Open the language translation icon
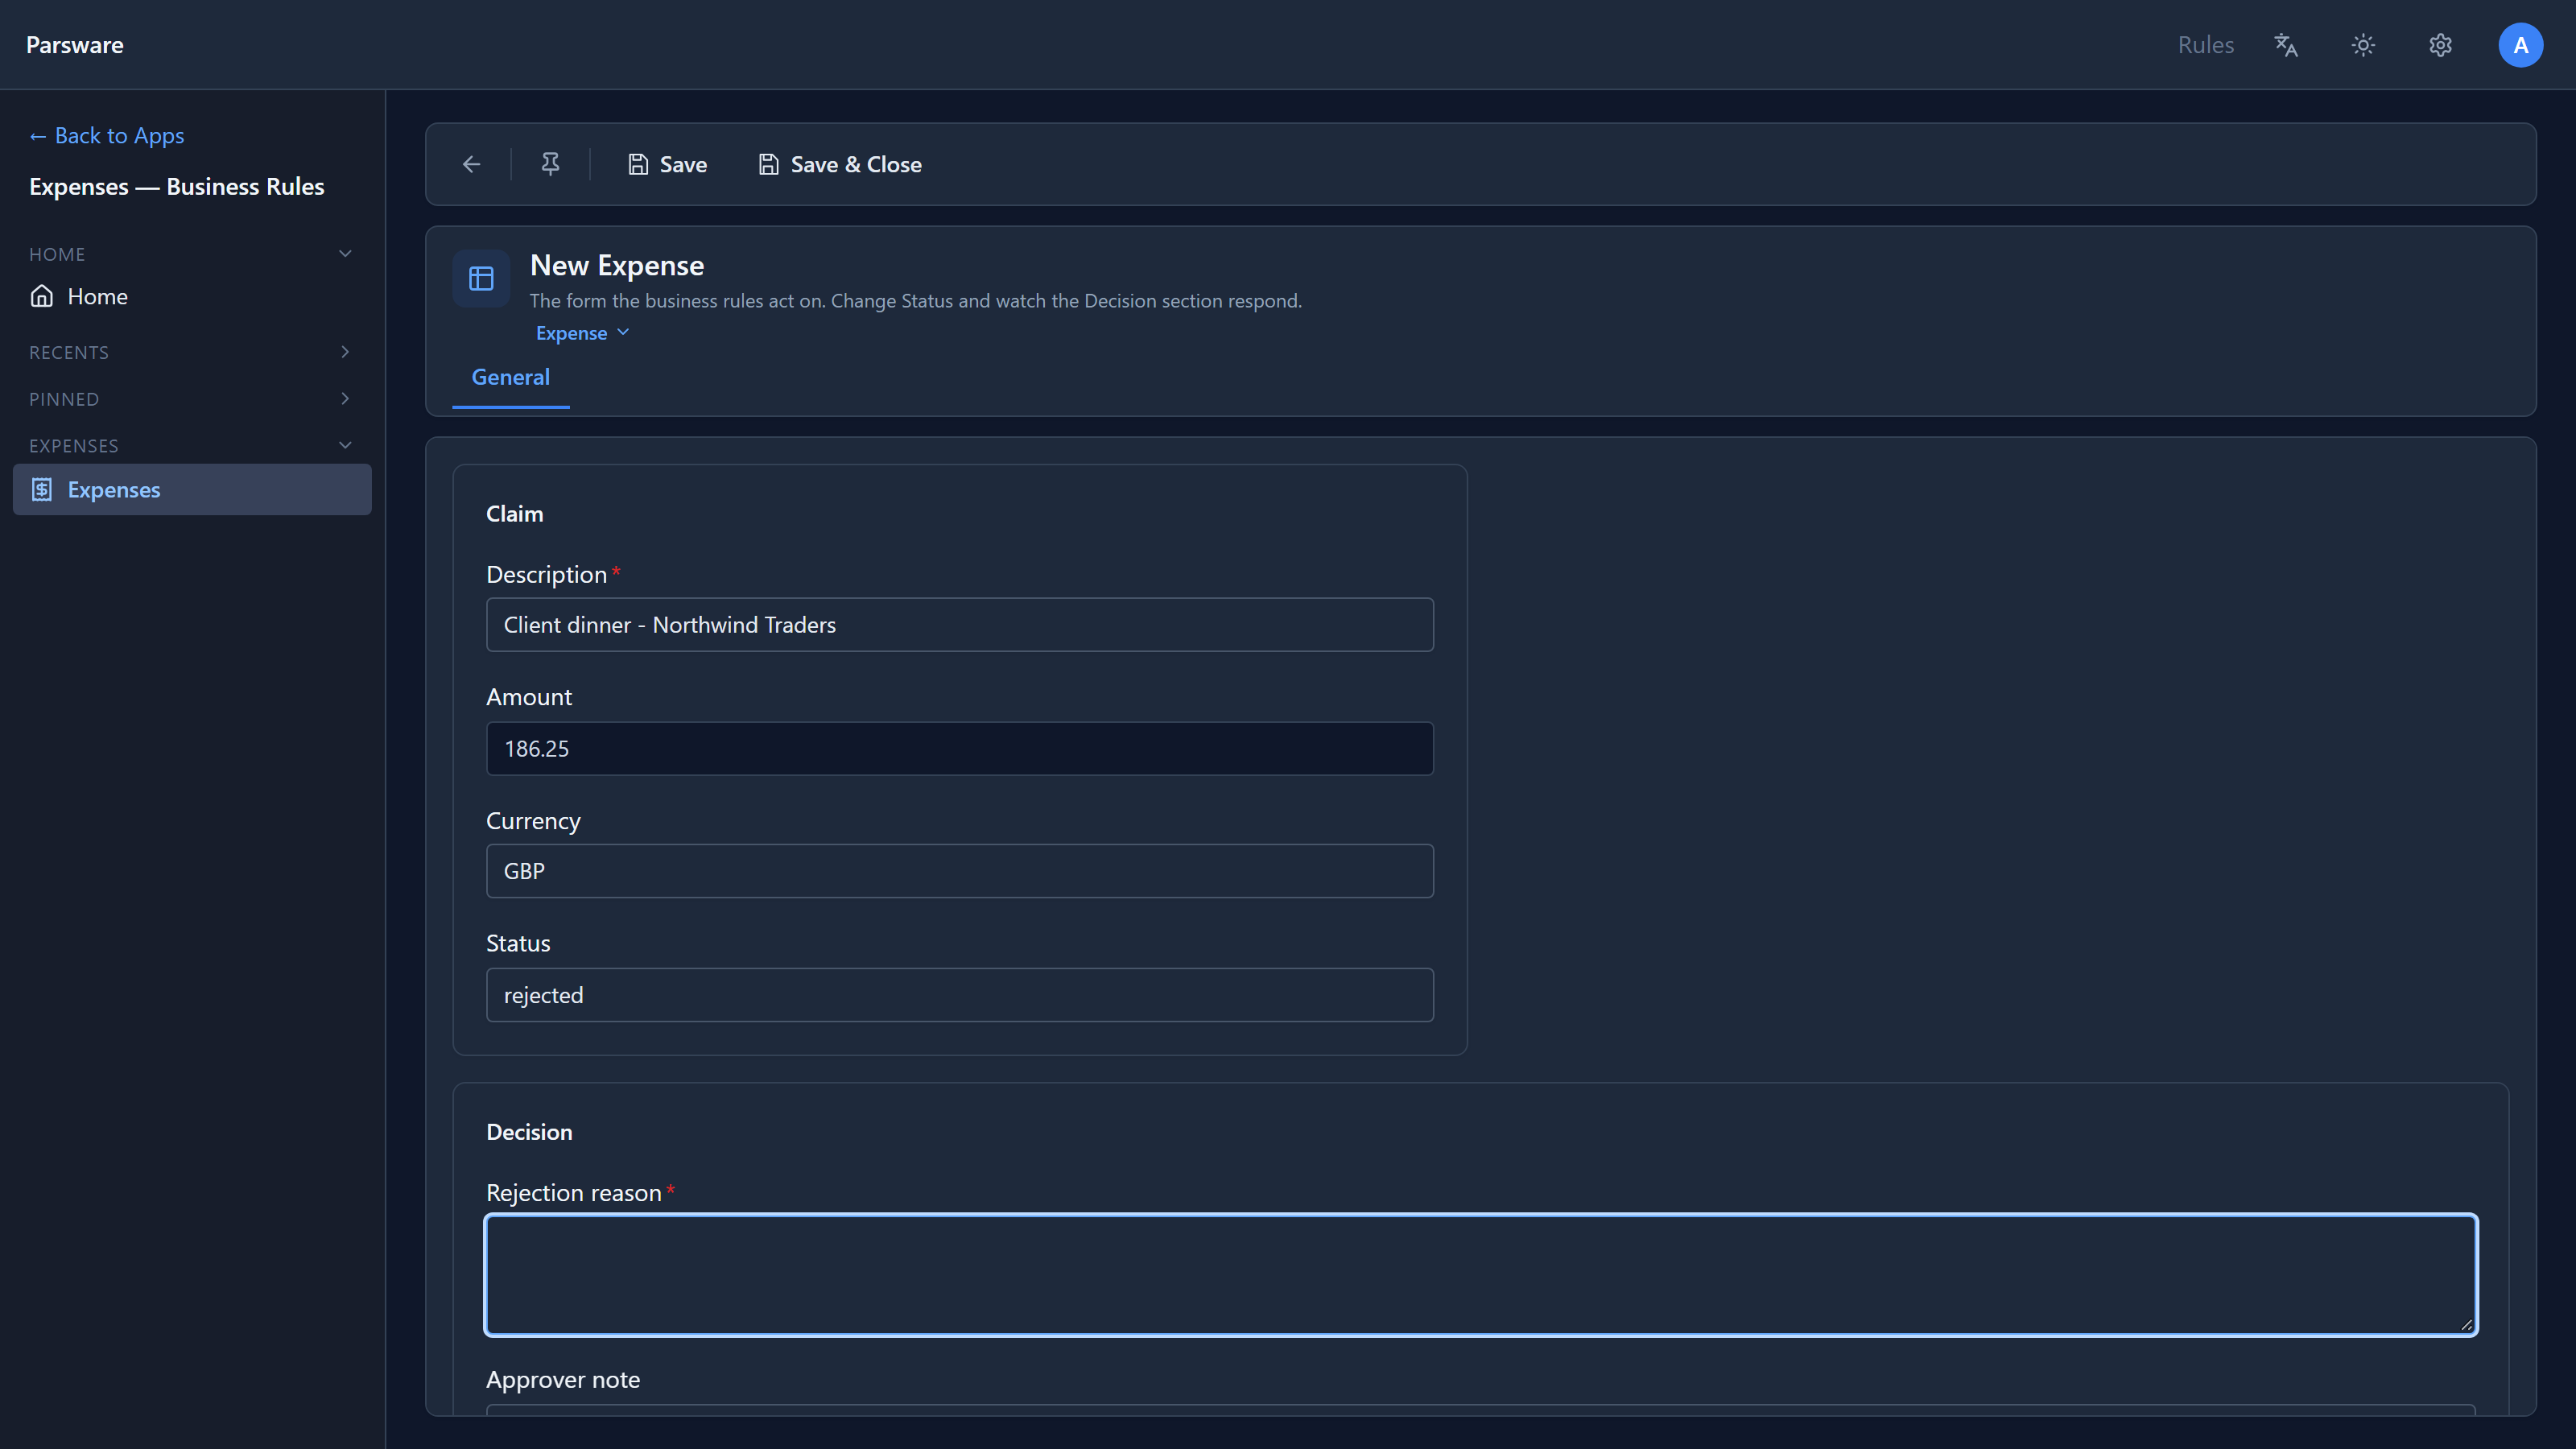The width and height of the screenshot is (2576, 1449). click(2286, 45)
